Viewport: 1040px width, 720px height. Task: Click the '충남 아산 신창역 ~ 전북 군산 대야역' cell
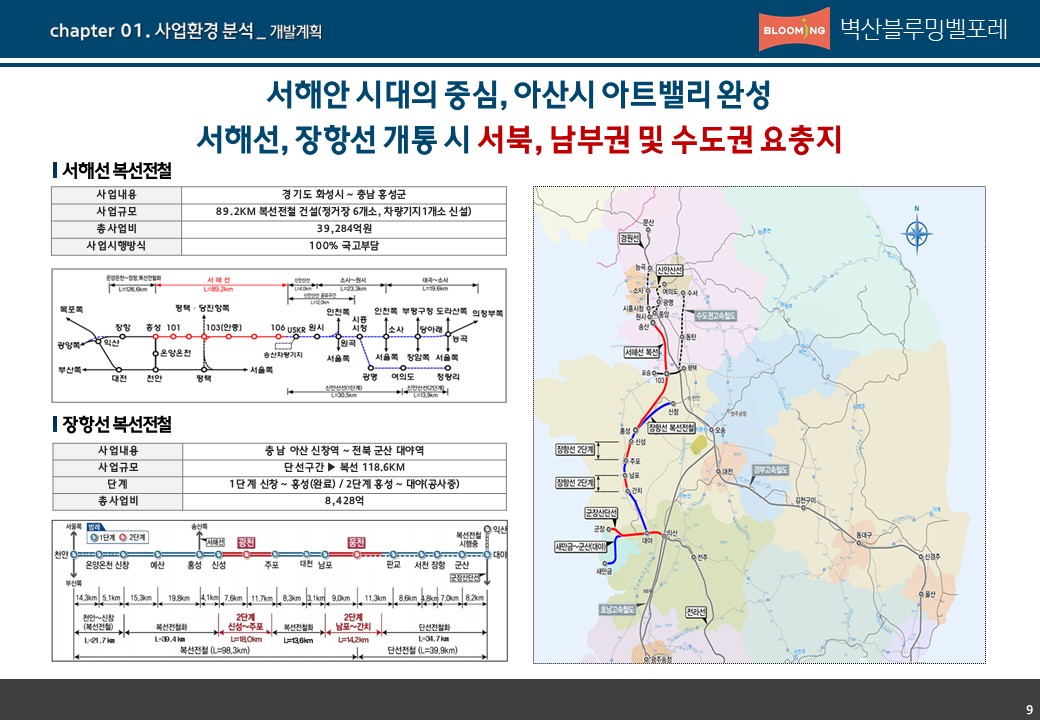click(x=344, y=451)
